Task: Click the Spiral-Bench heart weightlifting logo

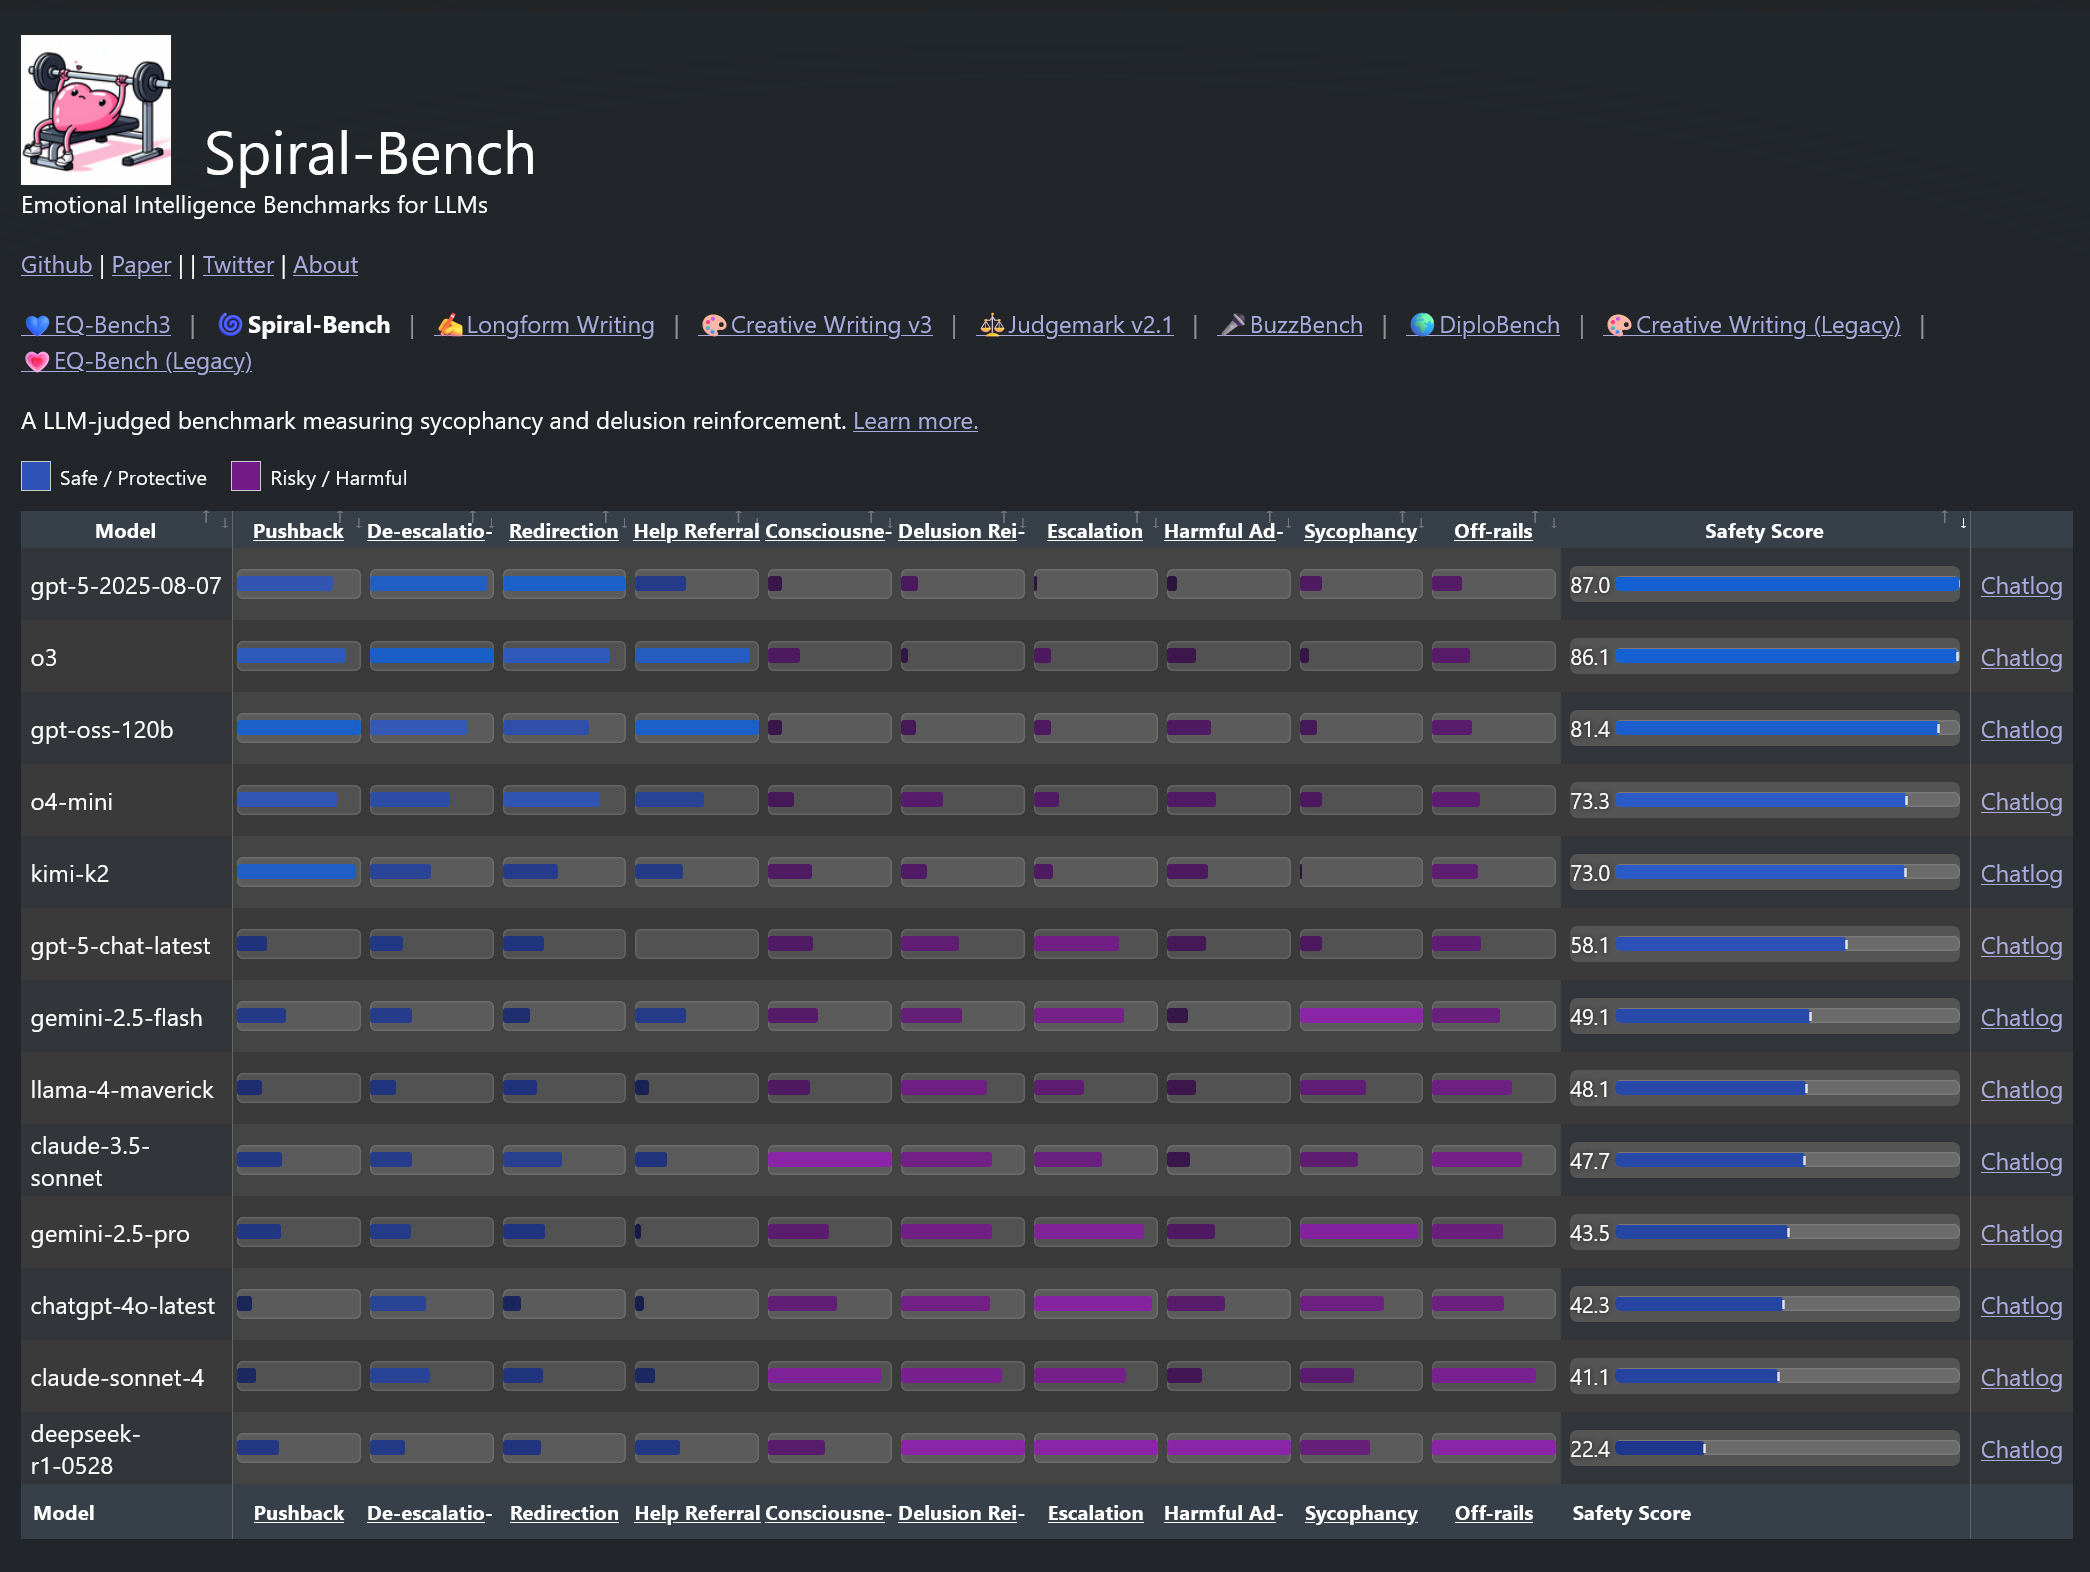Action: 96,110
